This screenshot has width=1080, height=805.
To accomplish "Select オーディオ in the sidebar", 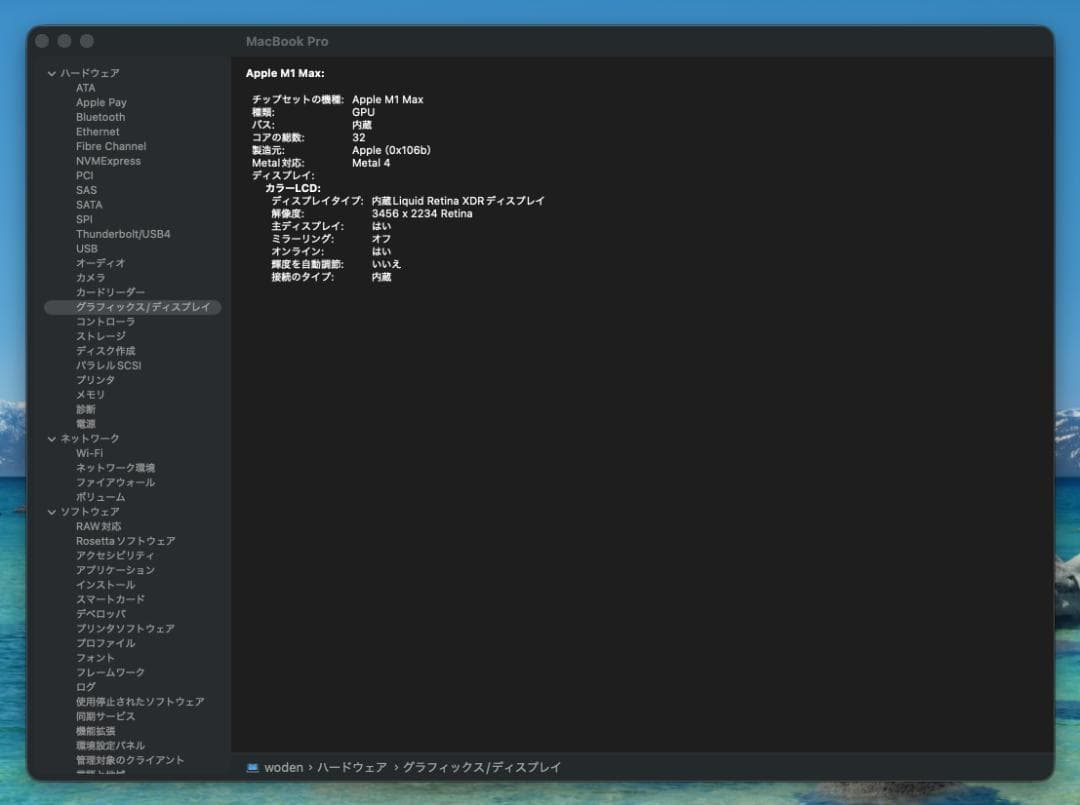I will pyautogui.click(x=101, y=263).
